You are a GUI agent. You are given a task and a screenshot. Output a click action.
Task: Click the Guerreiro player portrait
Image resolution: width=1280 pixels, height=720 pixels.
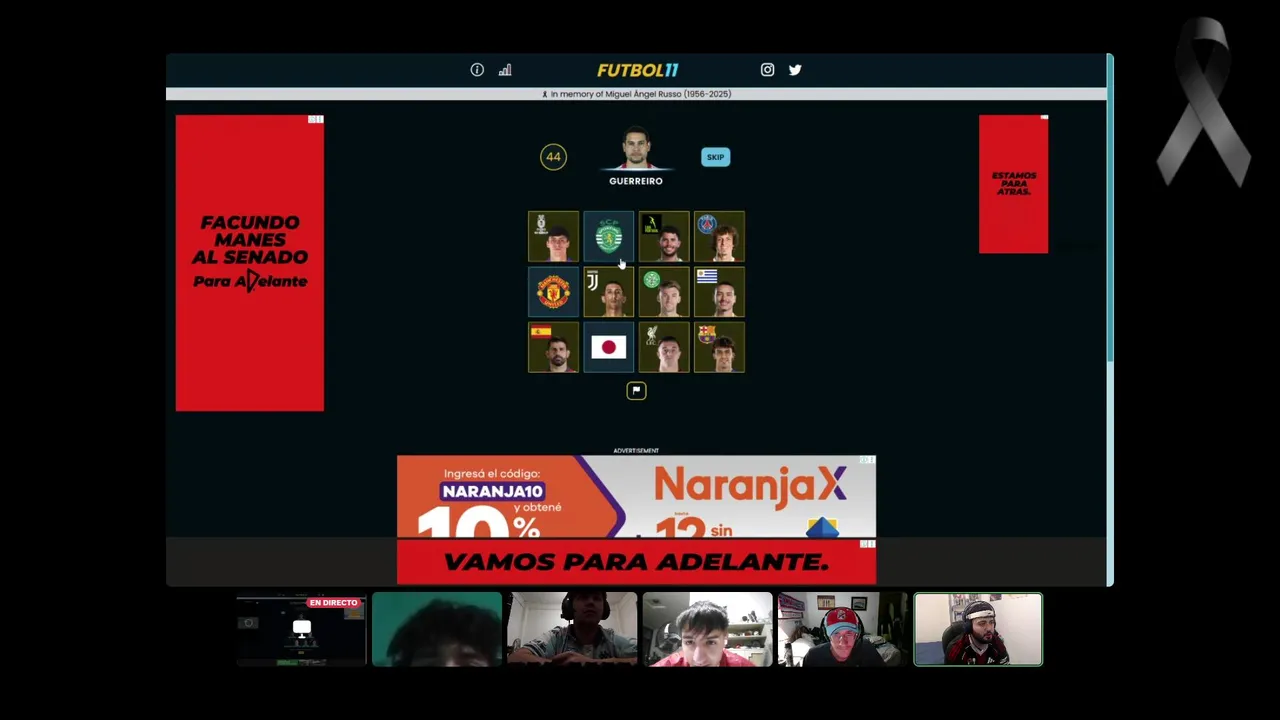[636, 149]
